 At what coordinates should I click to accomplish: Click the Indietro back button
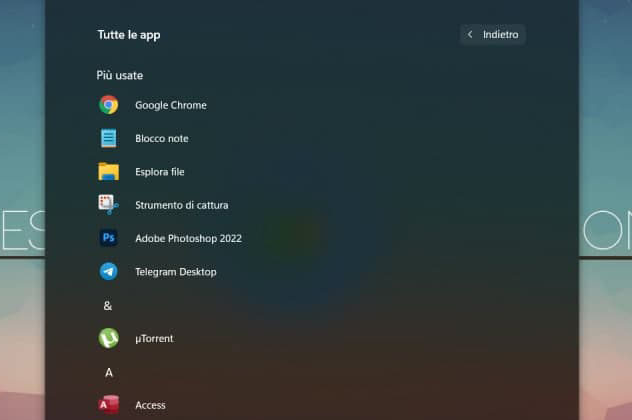point(493,35)
